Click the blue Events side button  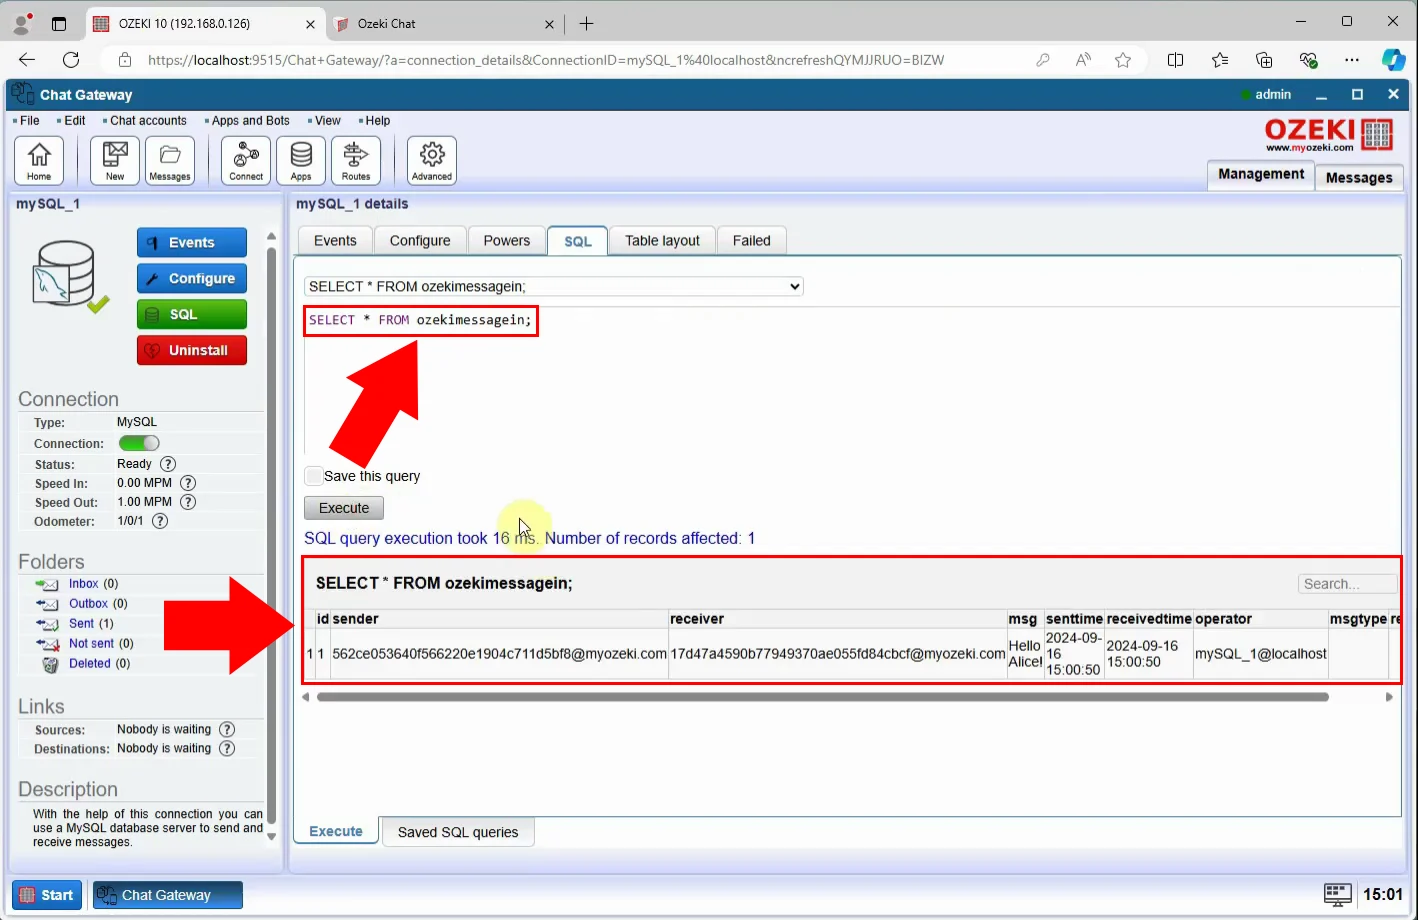point(192,243)
